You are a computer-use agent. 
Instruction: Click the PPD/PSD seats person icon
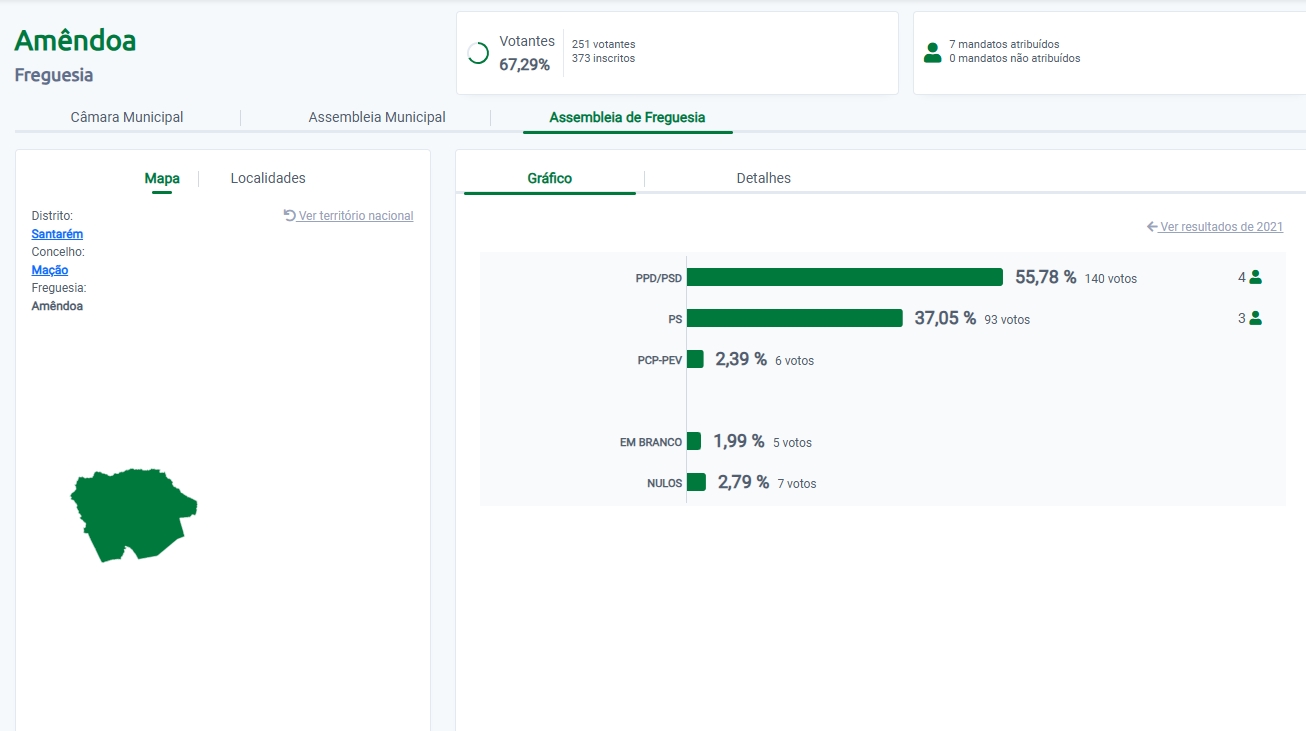[x=1255, y=278]
